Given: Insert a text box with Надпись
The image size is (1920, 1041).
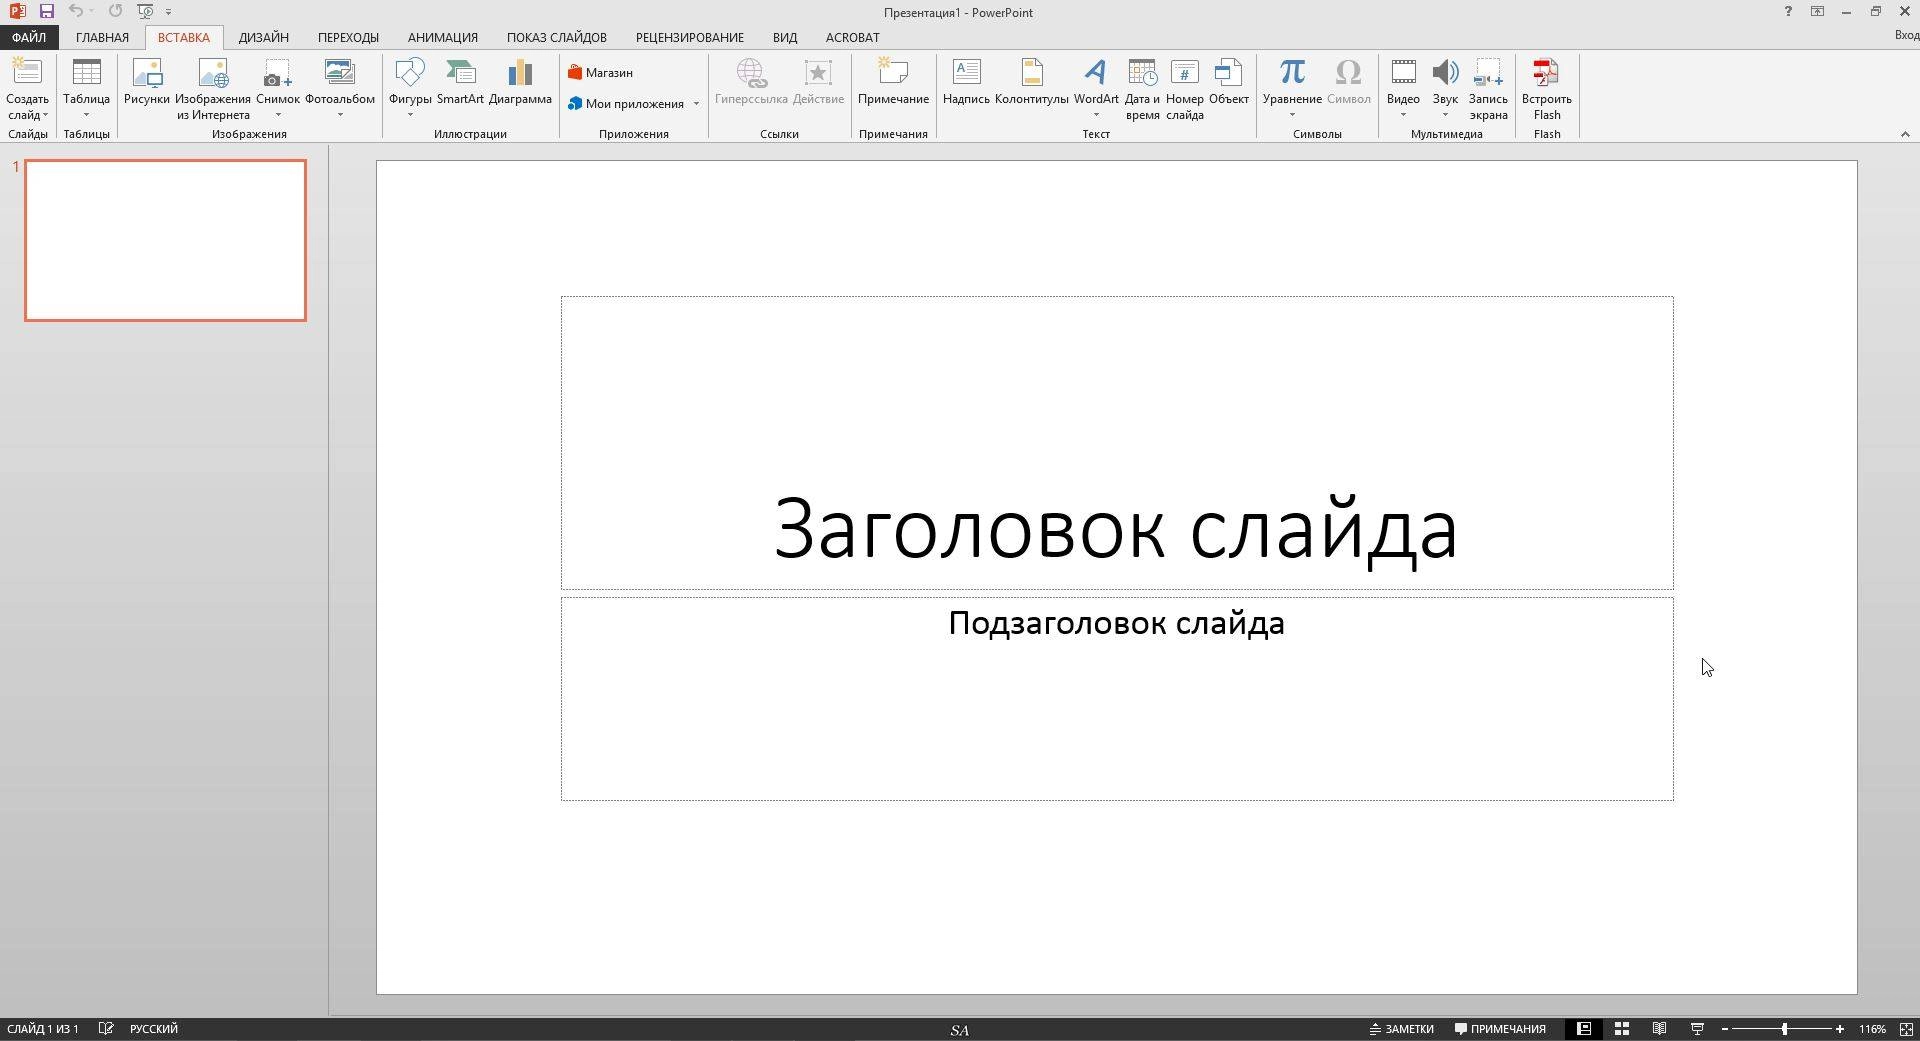Looking at the screenshot, I should (966, 82).
